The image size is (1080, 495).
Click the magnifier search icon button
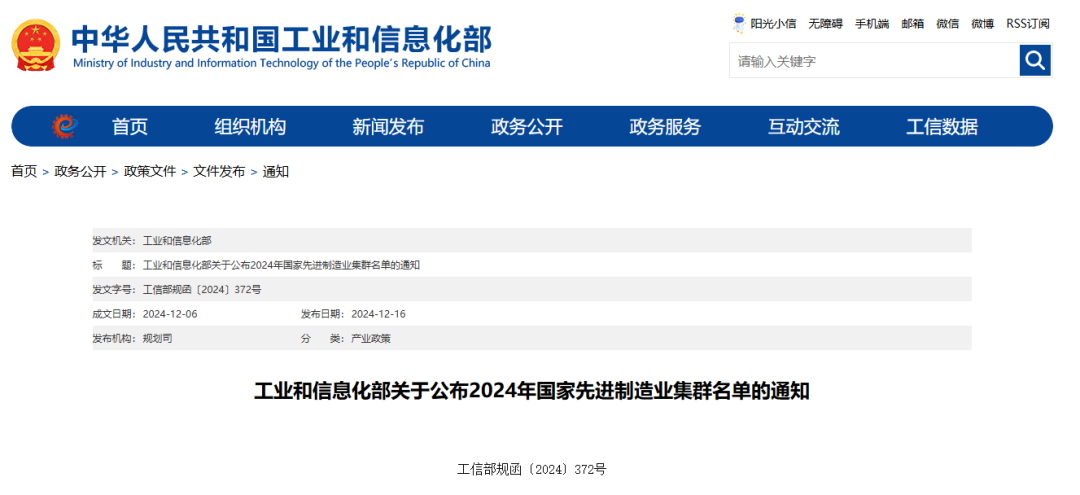(1035, 61)
